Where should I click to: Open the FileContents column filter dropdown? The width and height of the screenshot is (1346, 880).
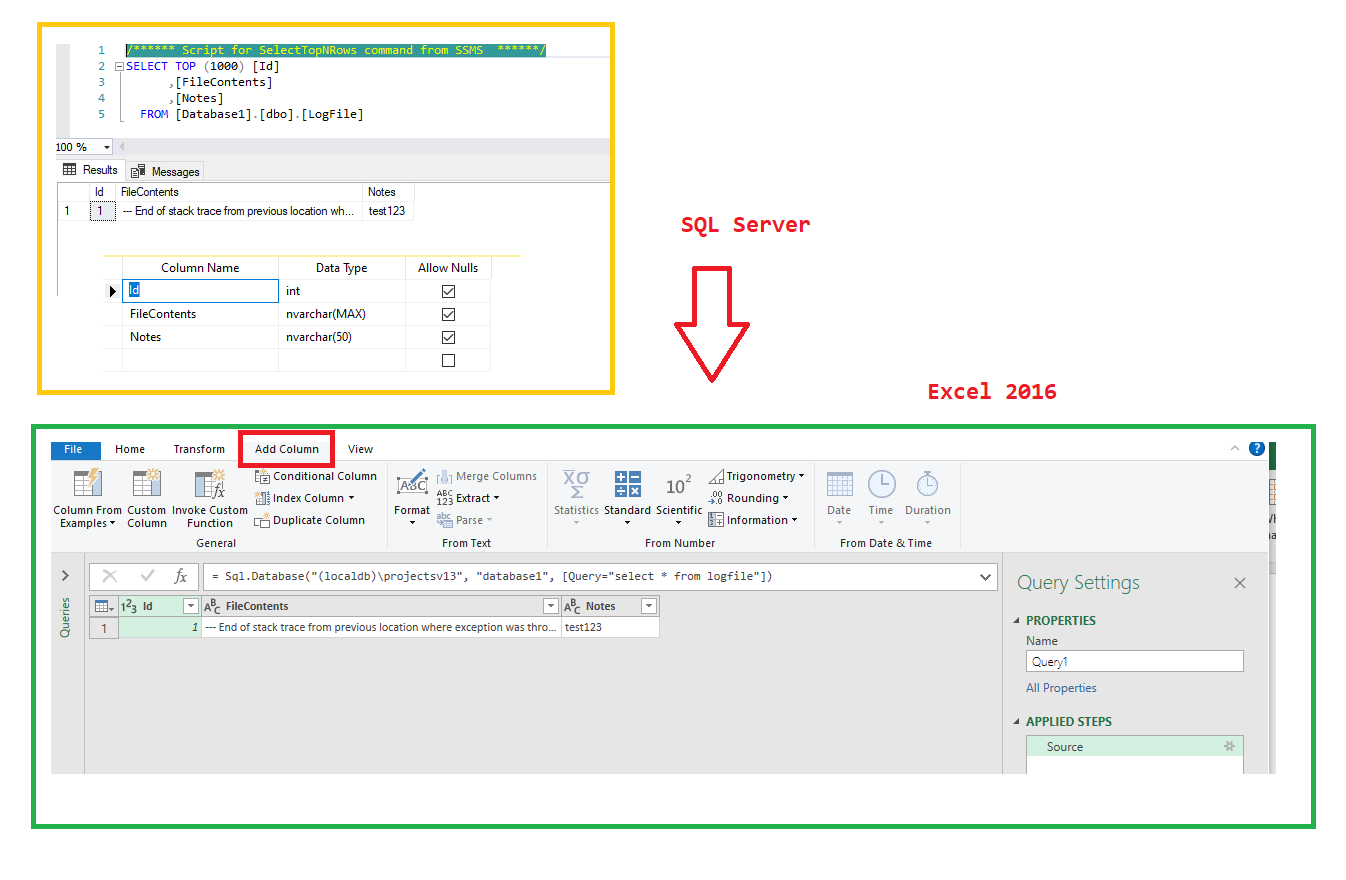[x=551, y=606]
